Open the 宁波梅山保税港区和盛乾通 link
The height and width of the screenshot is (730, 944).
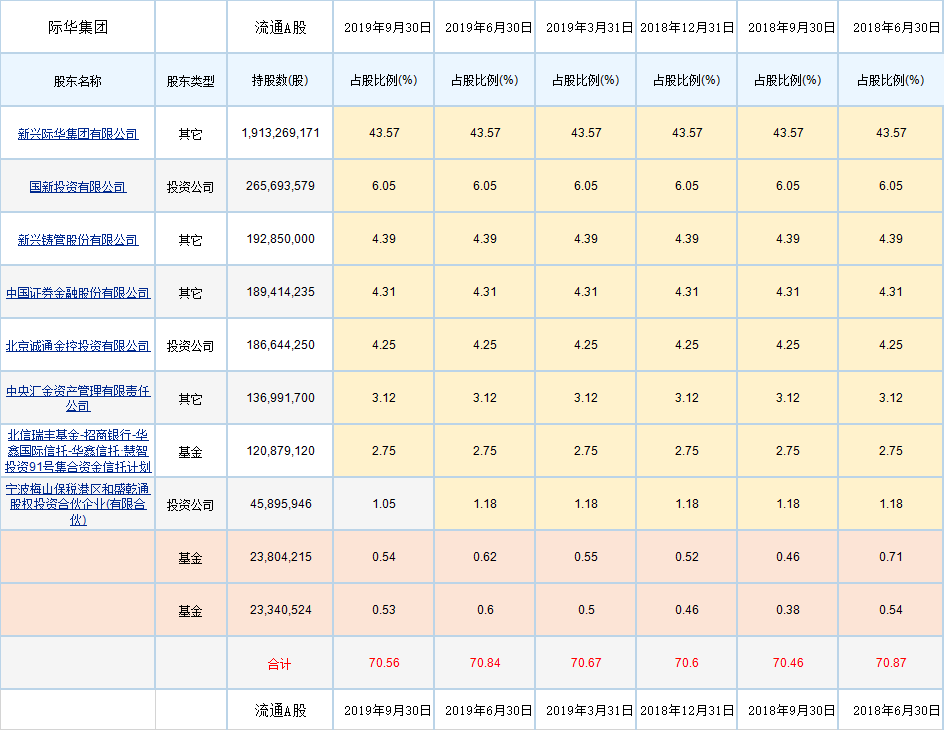[x=78, y=504]
